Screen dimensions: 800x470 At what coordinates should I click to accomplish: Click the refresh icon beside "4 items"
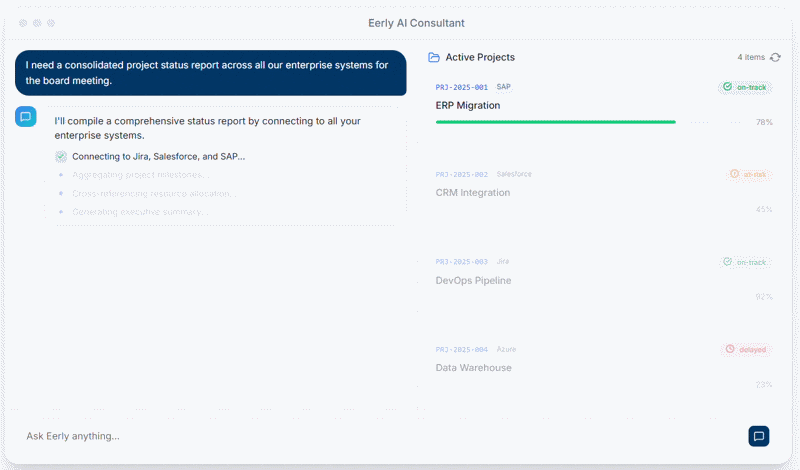(x=775, y=58)
